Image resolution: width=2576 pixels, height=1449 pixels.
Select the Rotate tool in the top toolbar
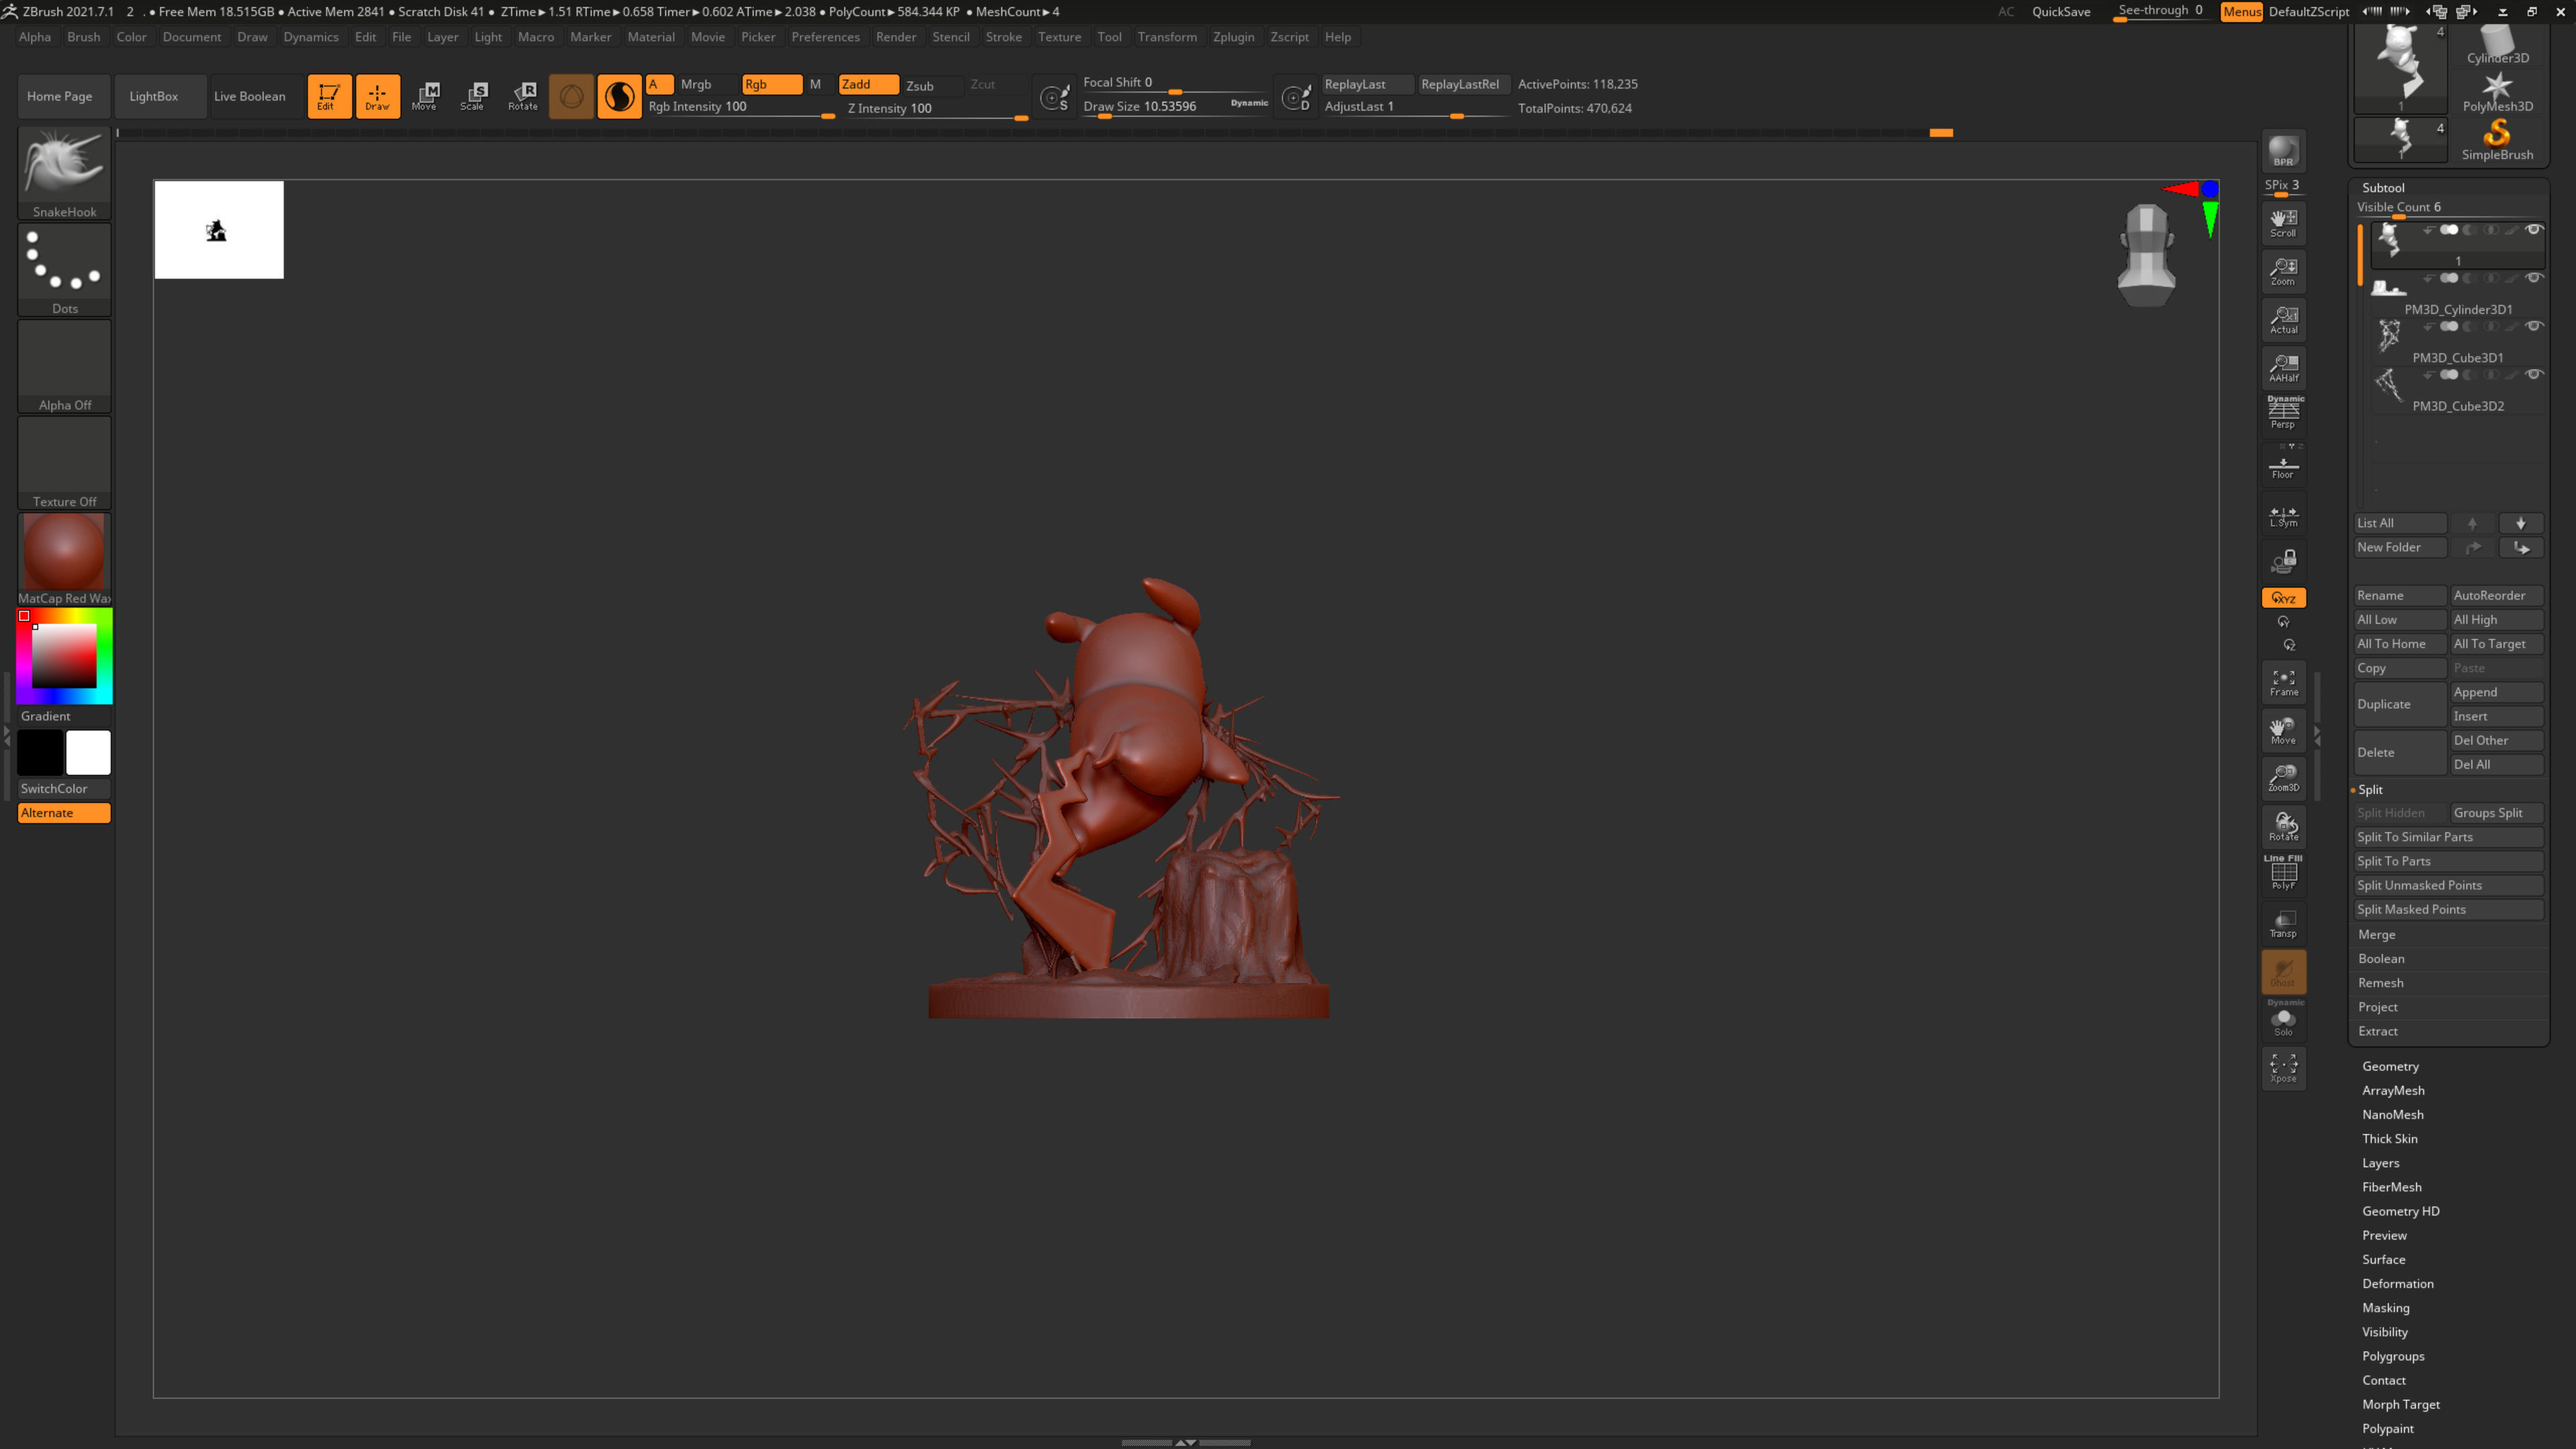[x=523, y=96]
